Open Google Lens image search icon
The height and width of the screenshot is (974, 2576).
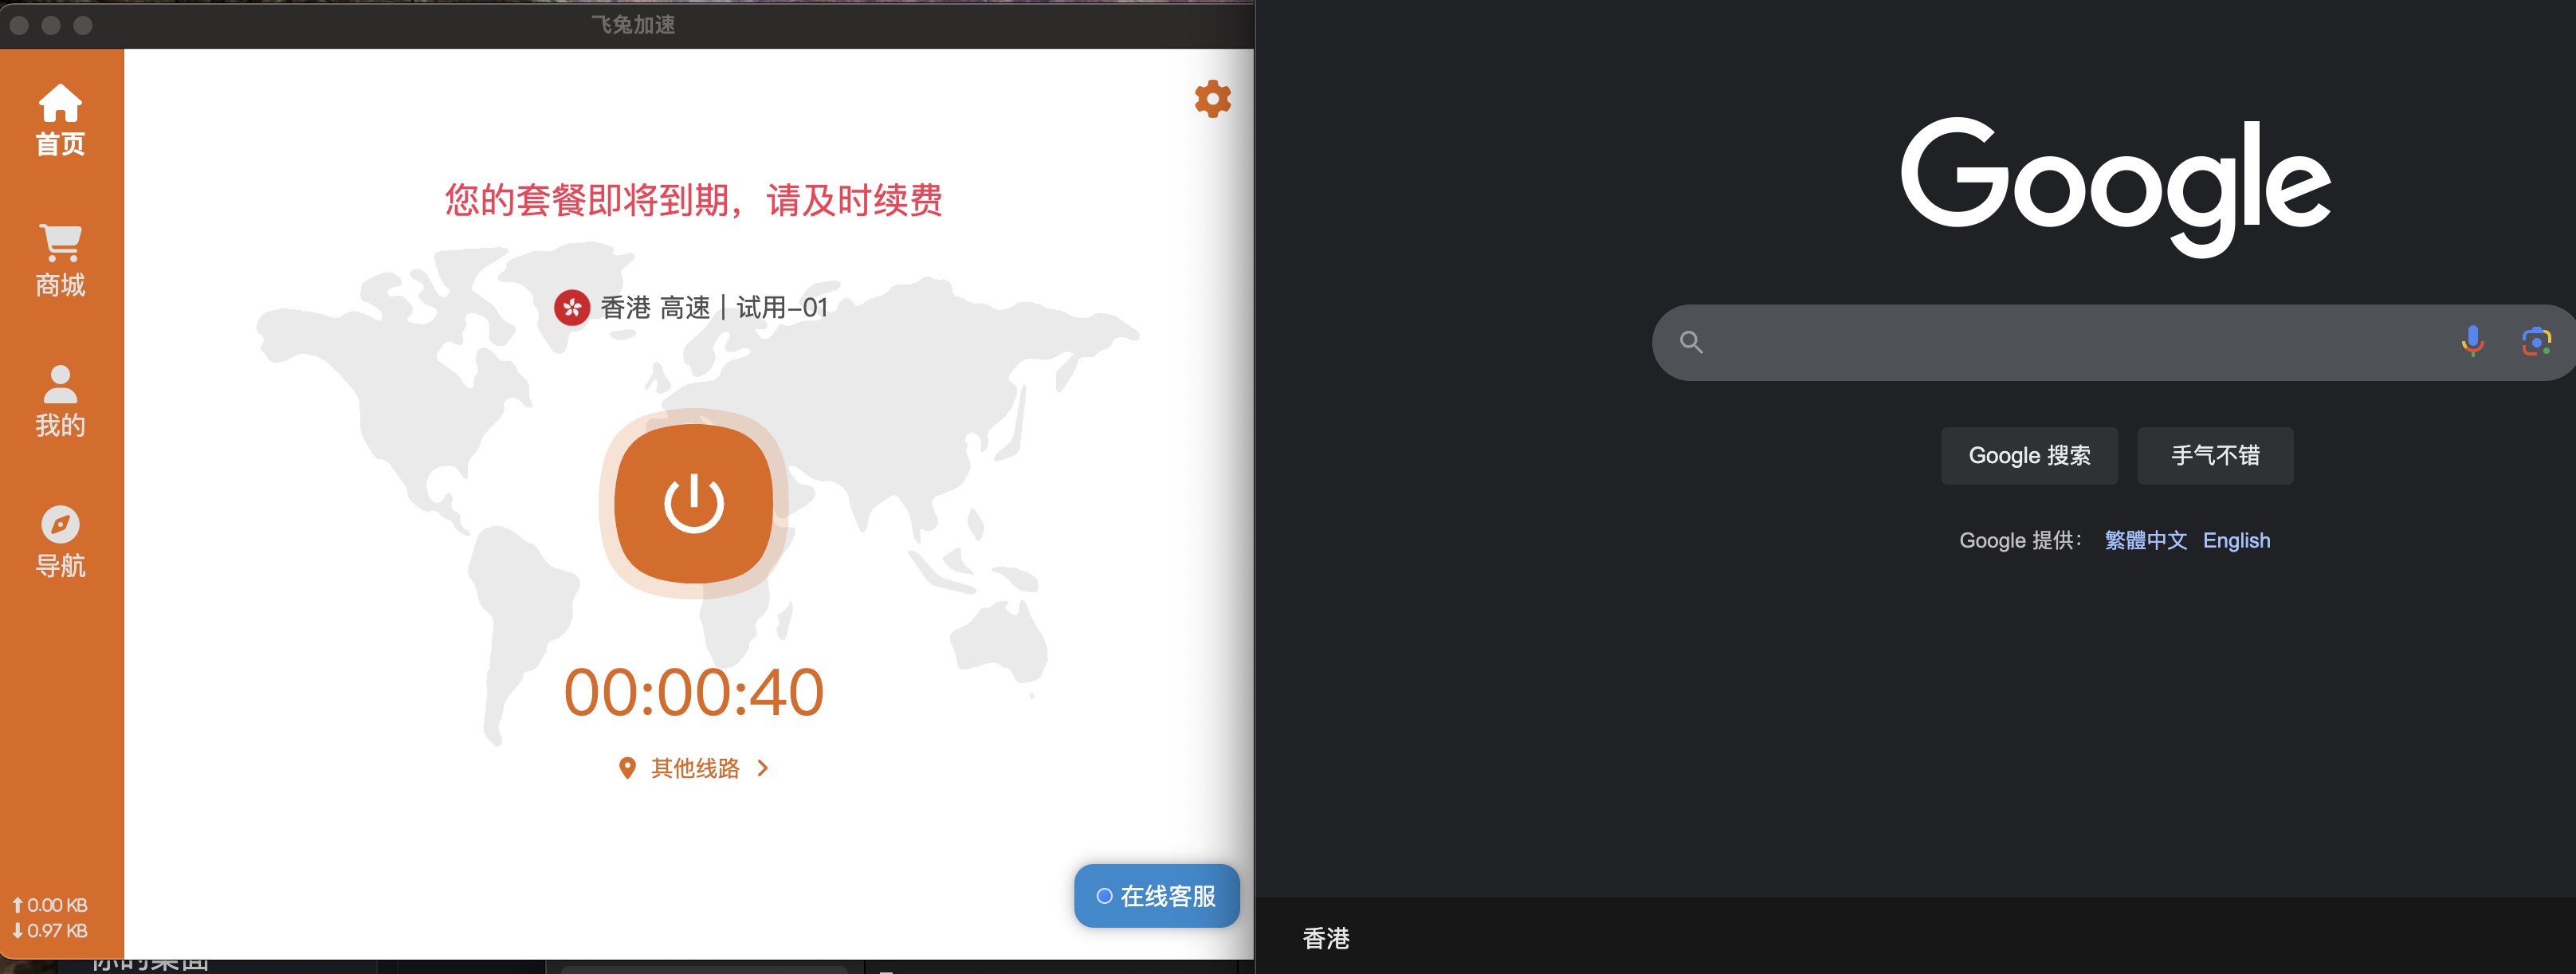click(2536, 342)
